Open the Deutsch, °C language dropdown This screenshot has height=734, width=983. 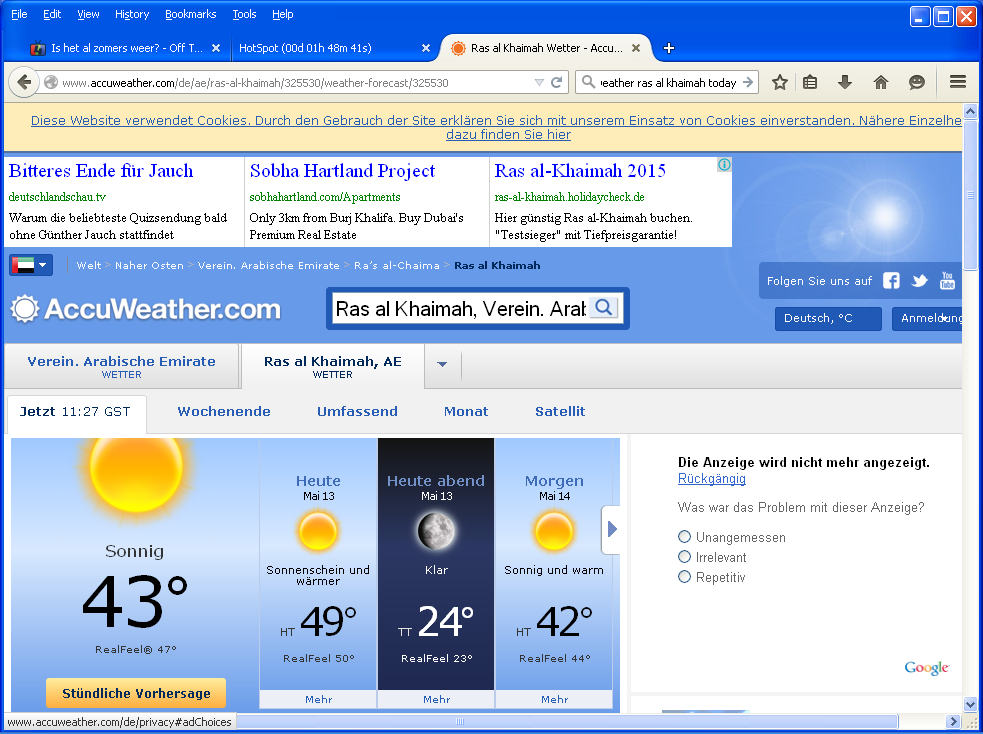[827, 319]
